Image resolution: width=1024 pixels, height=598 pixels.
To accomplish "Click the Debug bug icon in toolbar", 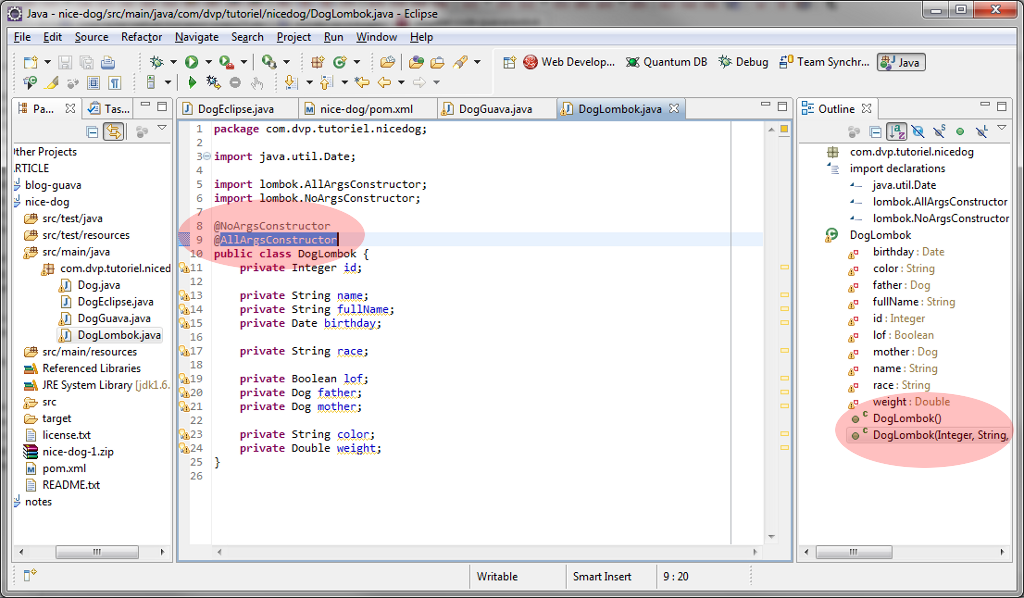I will (156, 62).
